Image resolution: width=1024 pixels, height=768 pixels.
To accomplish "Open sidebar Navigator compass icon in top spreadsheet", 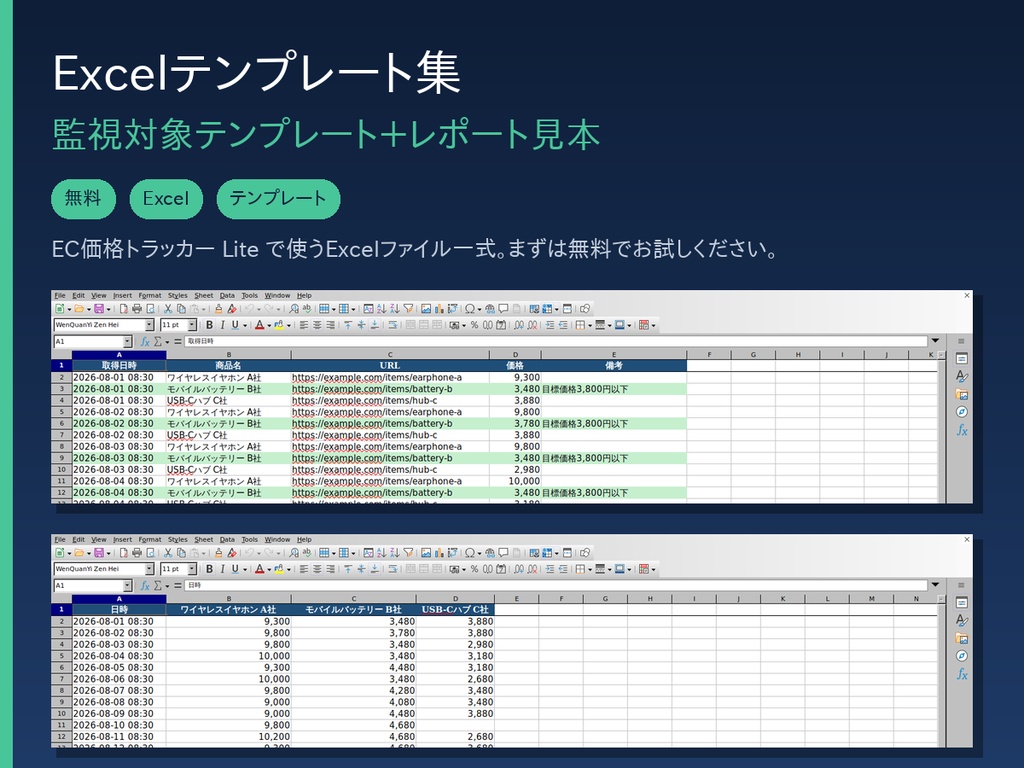I will click(x=961, y=411).
